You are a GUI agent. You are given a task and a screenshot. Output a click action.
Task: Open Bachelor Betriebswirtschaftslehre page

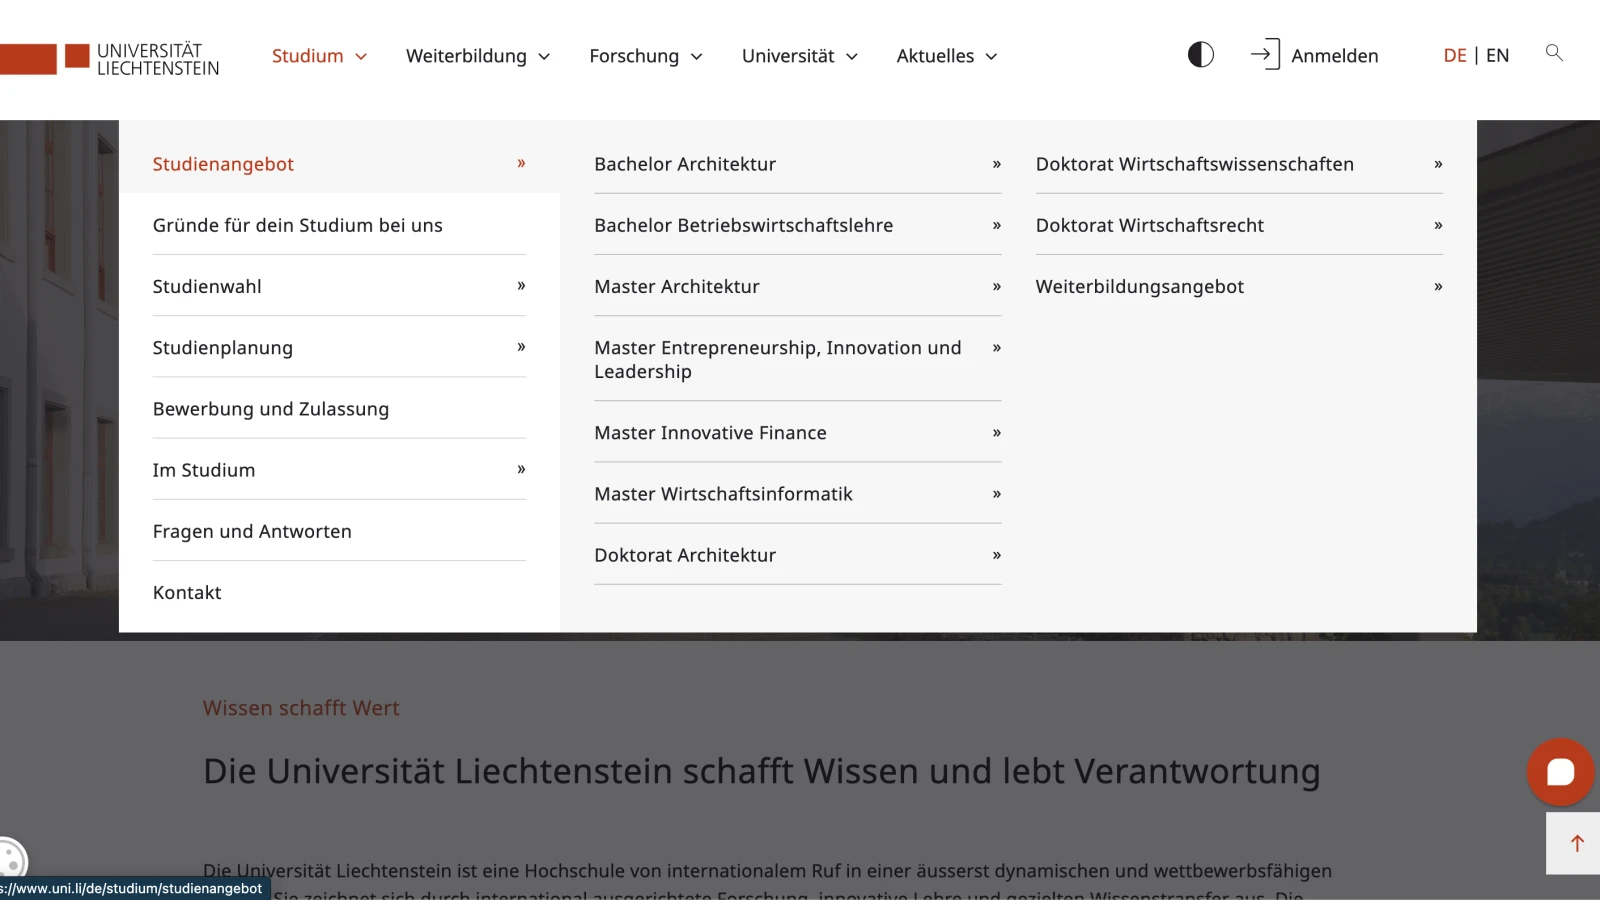pyautogui.click(x=743, y=225)
